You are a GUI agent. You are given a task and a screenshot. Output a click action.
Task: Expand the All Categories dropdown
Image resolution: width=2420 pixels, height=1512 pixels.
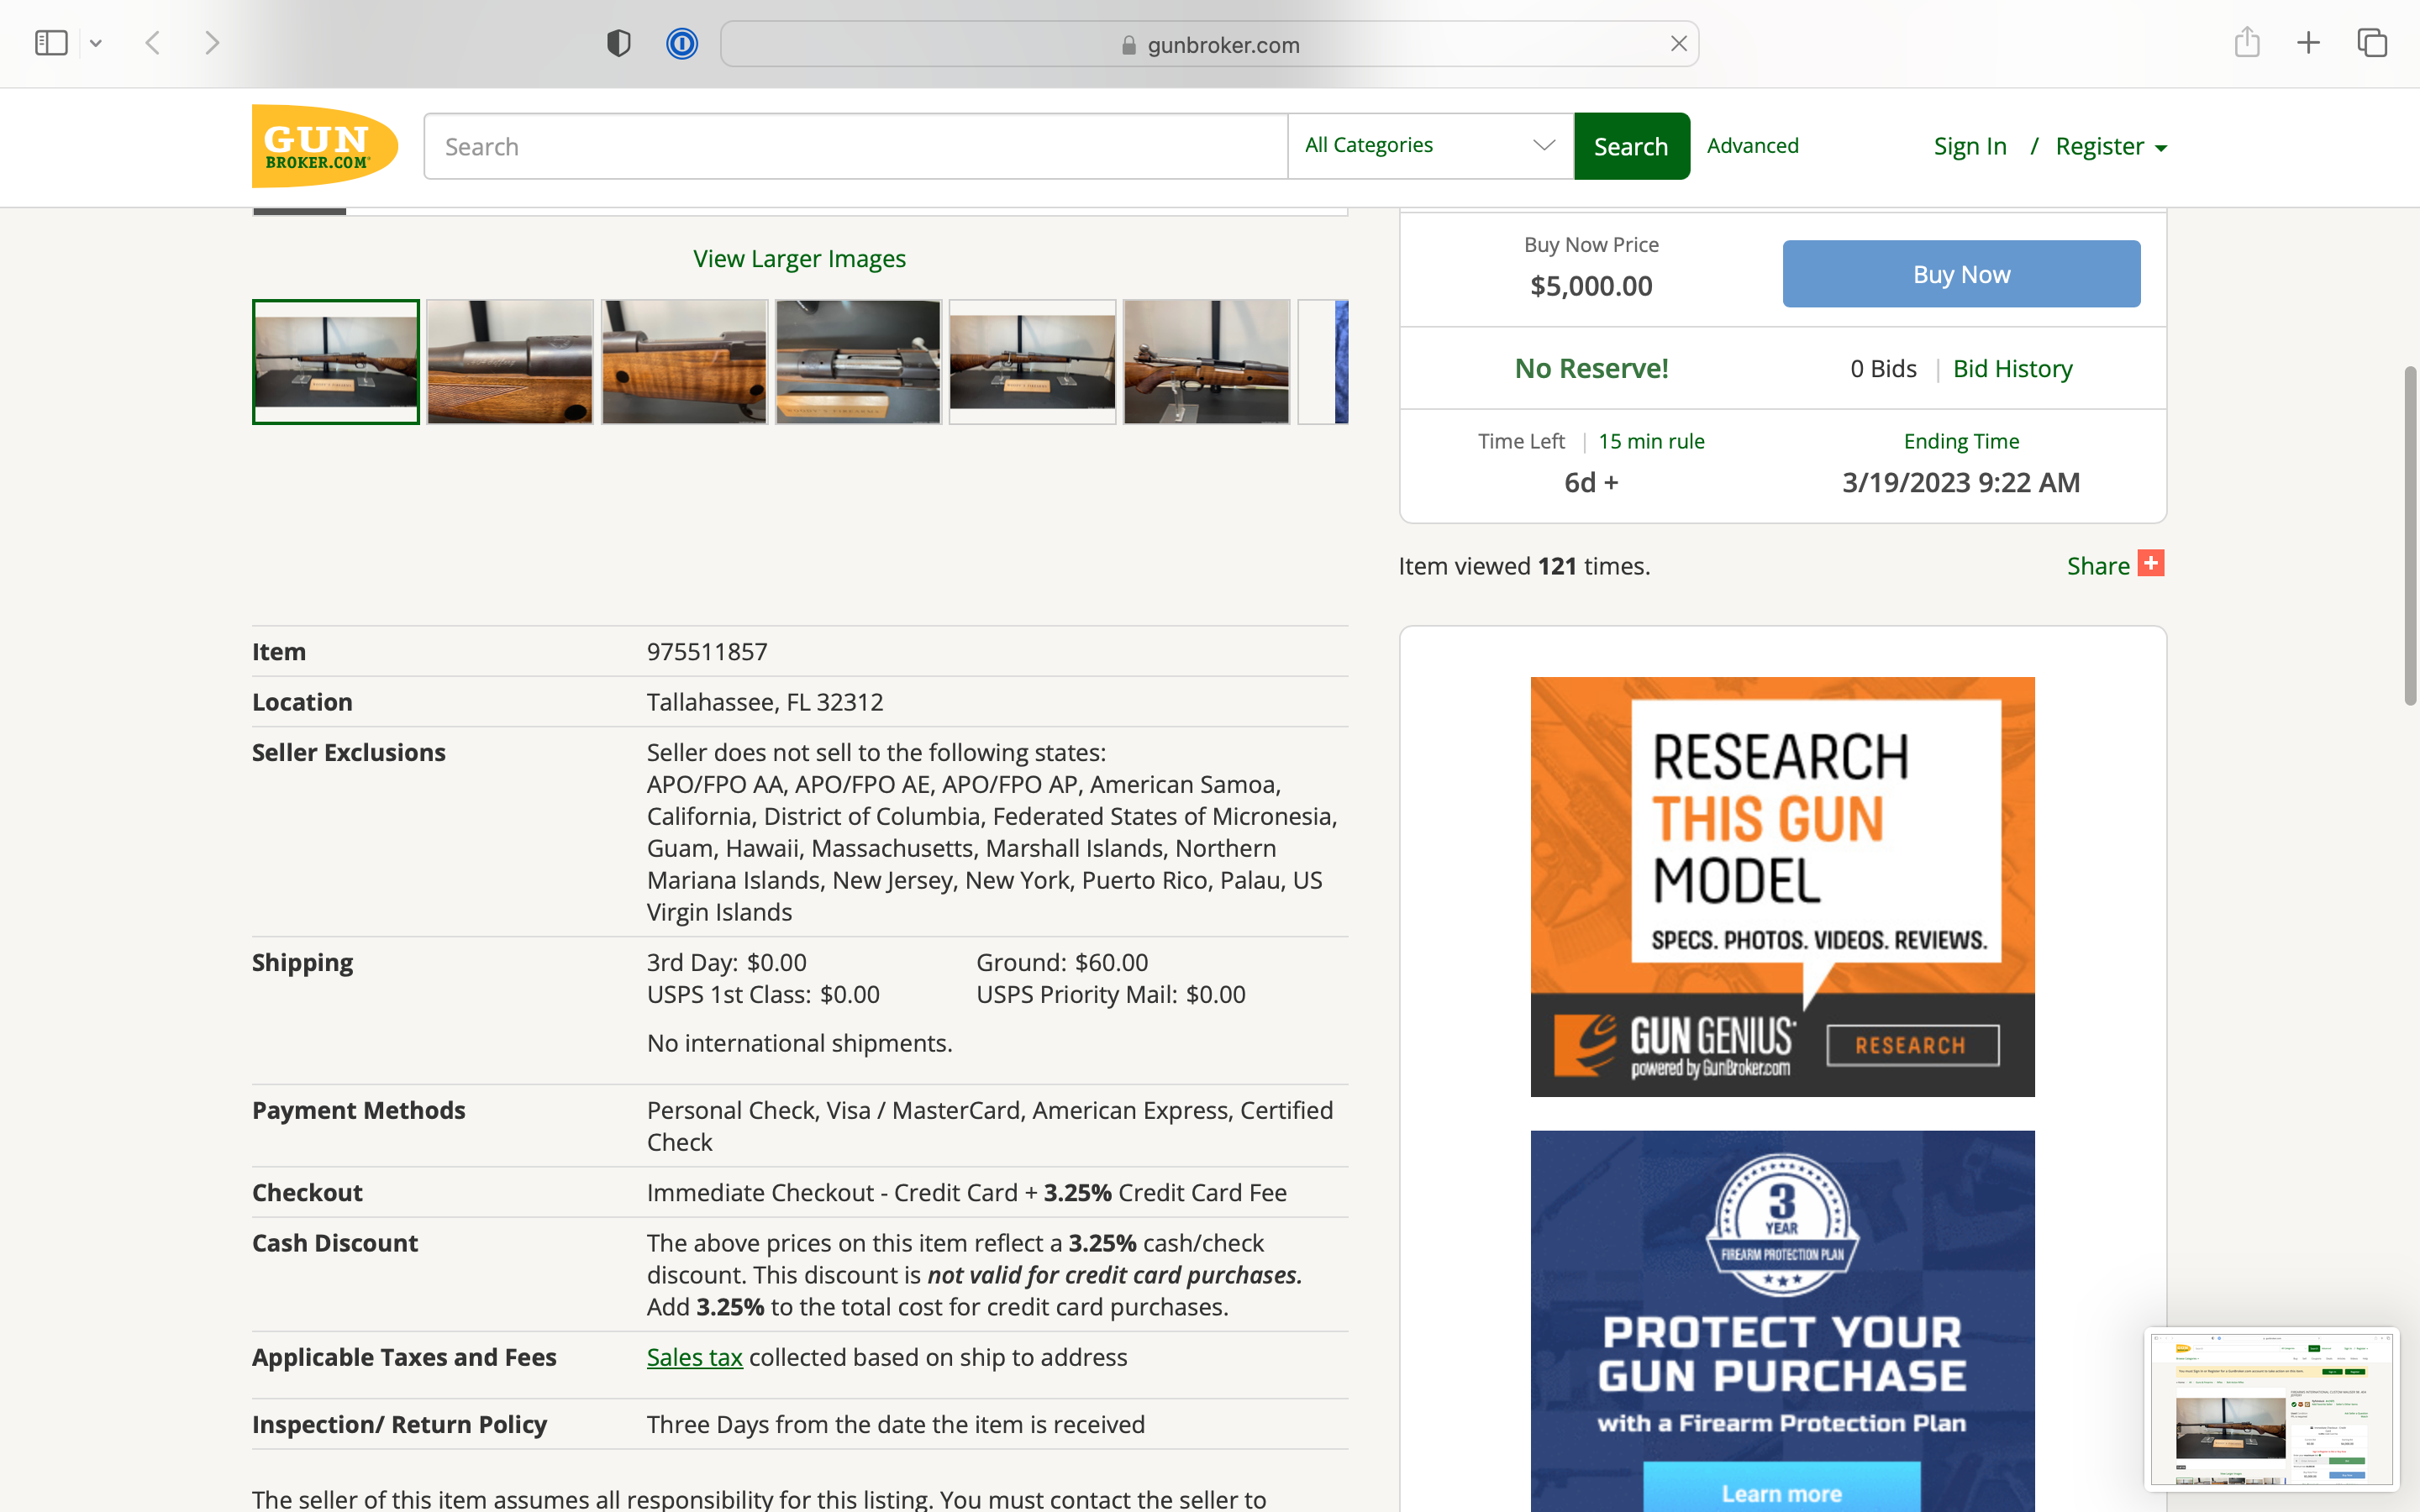tap(1430, 146)
